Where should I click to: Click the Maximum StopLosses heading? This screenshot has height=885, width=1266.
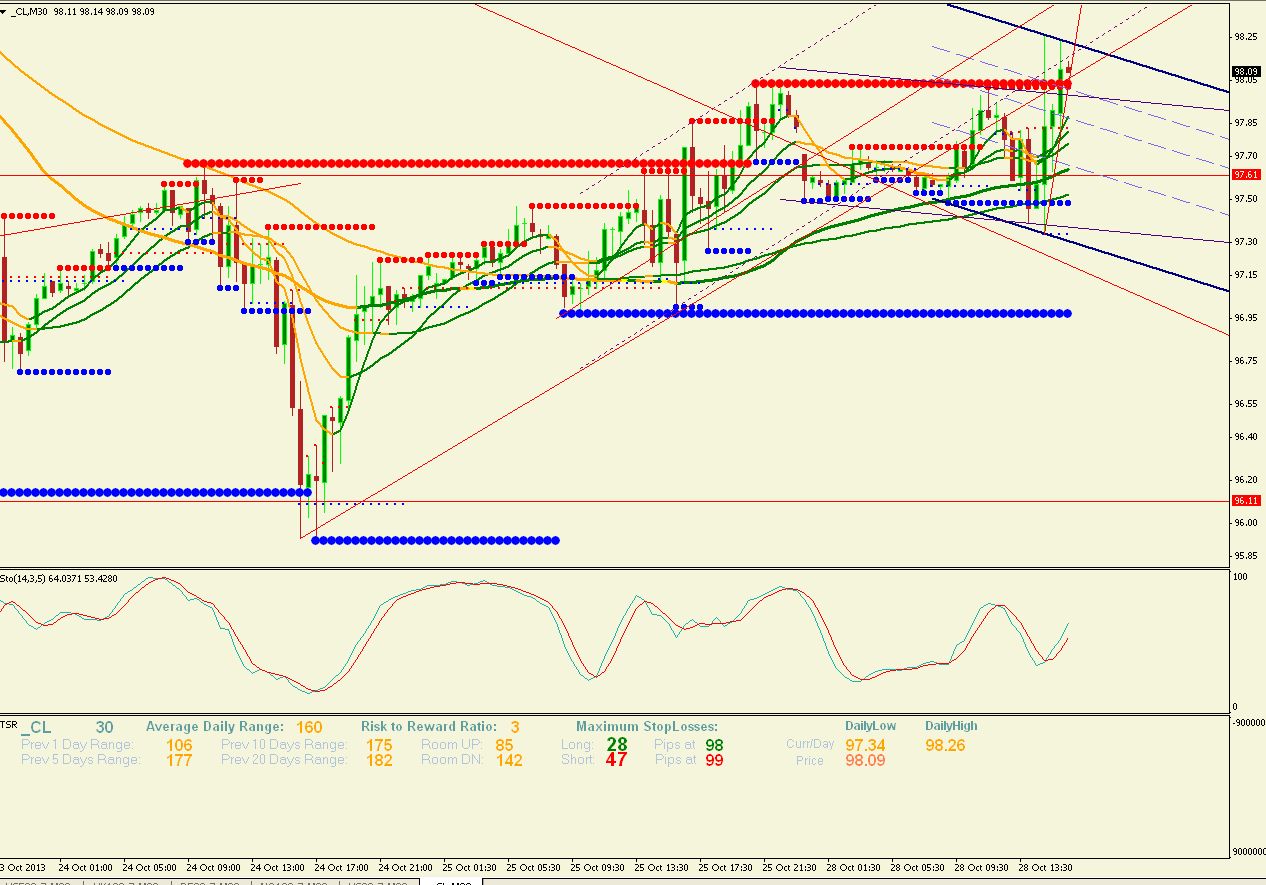coord(647,727)
